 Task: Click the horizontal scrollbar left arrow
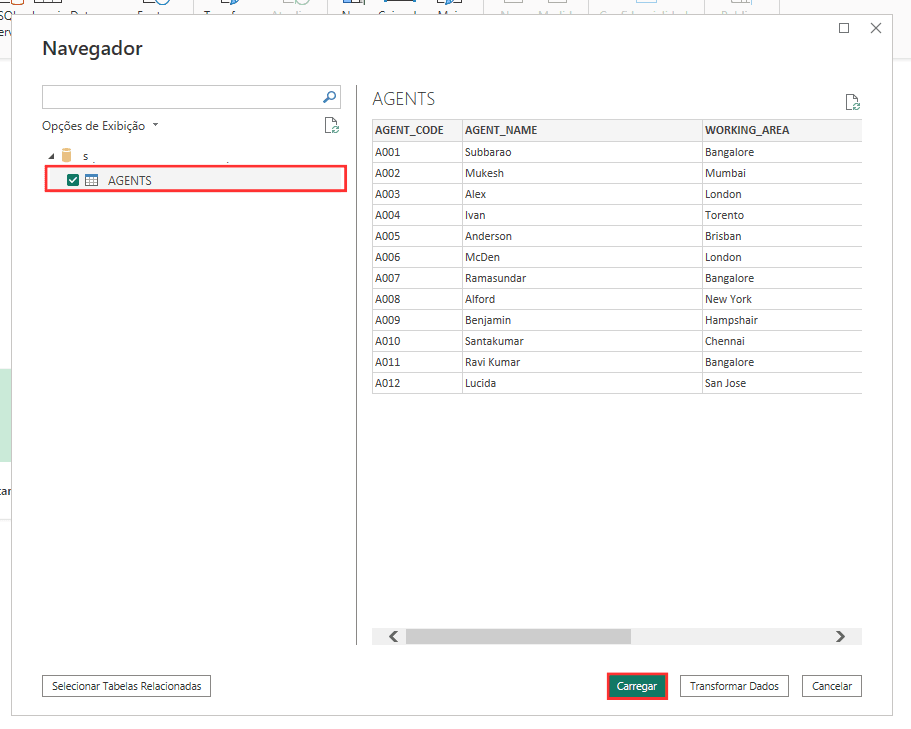[x=393, y=636]
